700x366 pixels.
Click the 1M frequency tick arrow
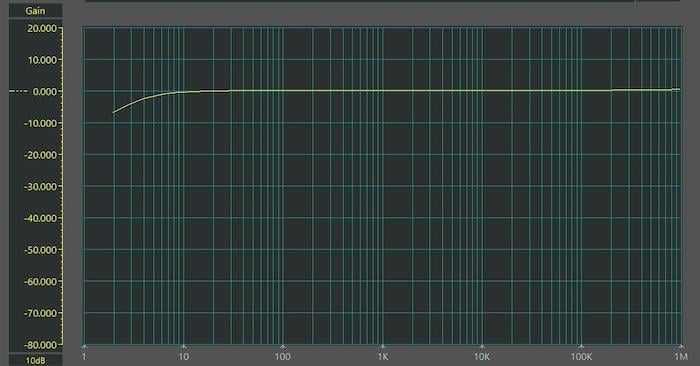pyautogui.click(x=681, y=346)
